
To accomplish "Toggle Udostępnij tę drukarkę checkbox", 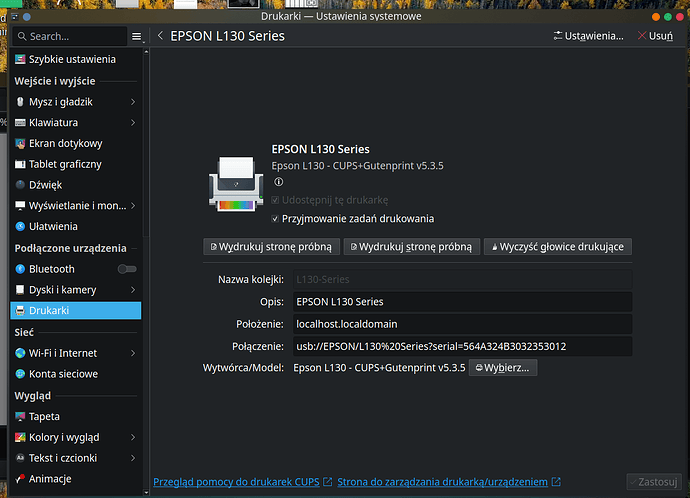I will click(x=275, y=200).
